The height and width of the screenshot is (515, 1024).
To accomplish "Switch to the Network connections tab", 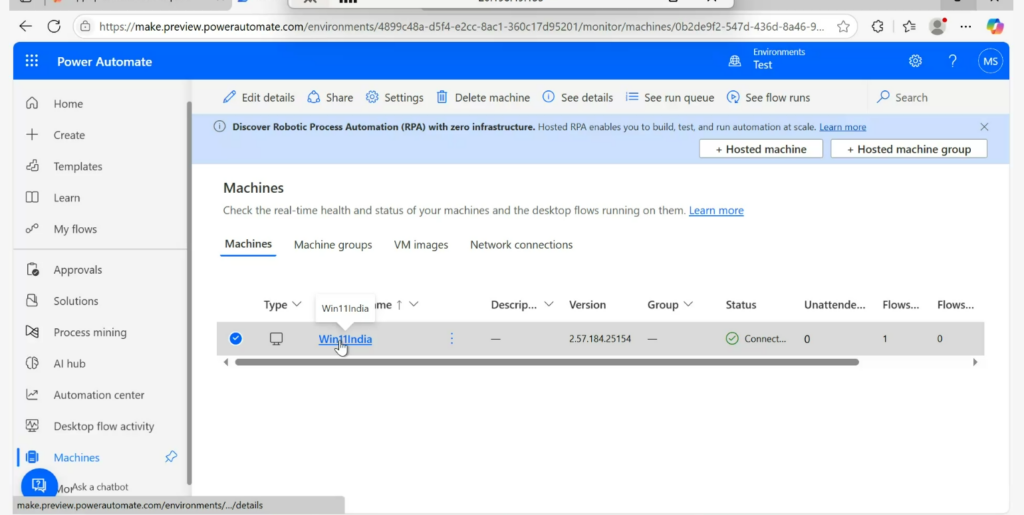I will point(521,245).
